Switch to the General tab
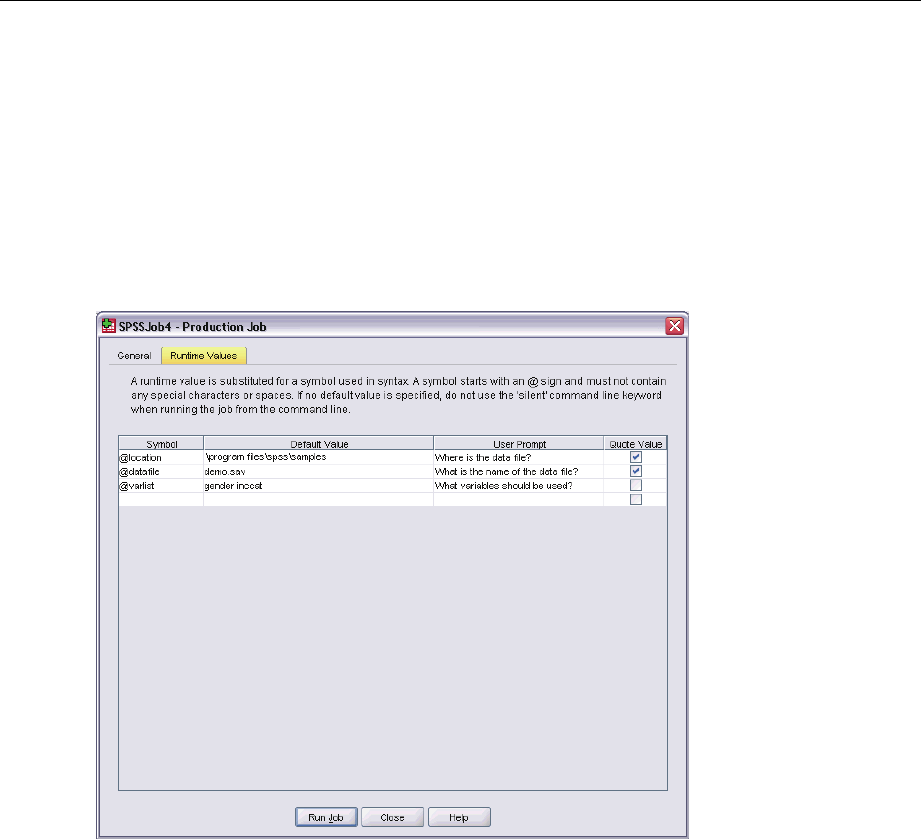921x839 pixels. 134,355
